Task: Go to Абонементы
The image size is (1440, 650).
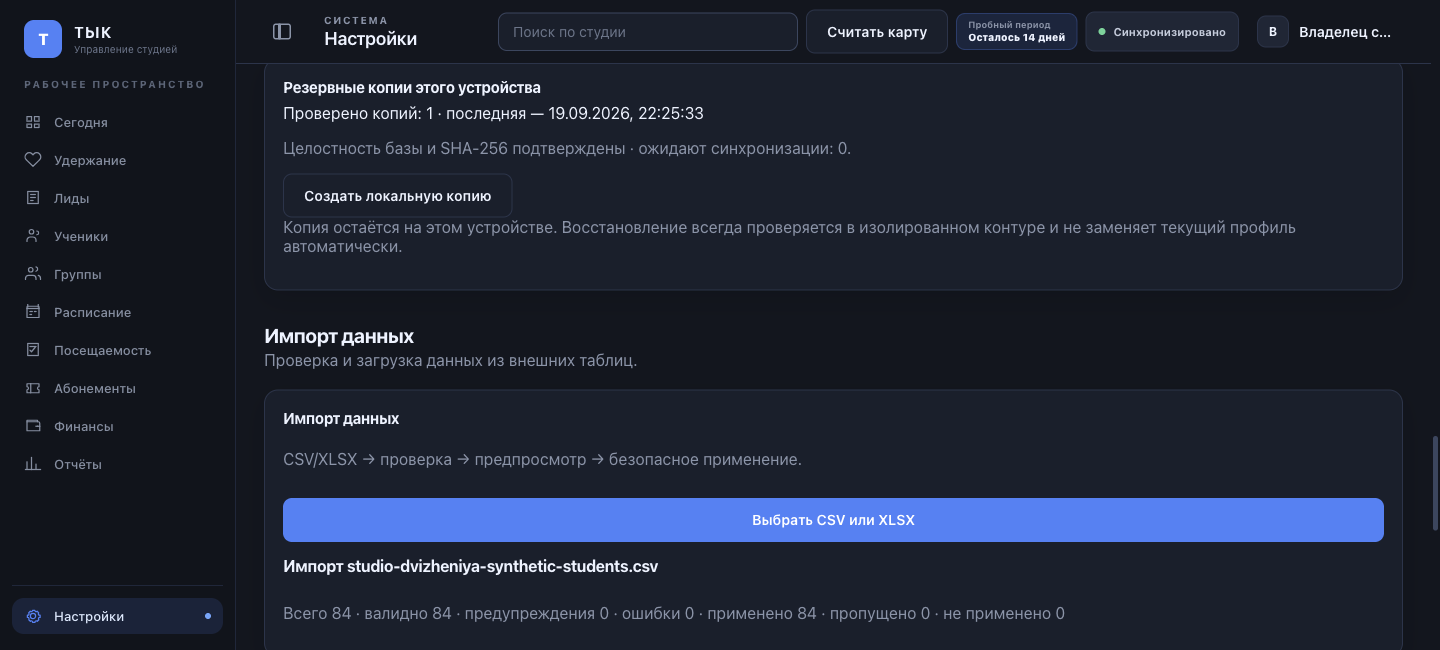Action: 117,388
